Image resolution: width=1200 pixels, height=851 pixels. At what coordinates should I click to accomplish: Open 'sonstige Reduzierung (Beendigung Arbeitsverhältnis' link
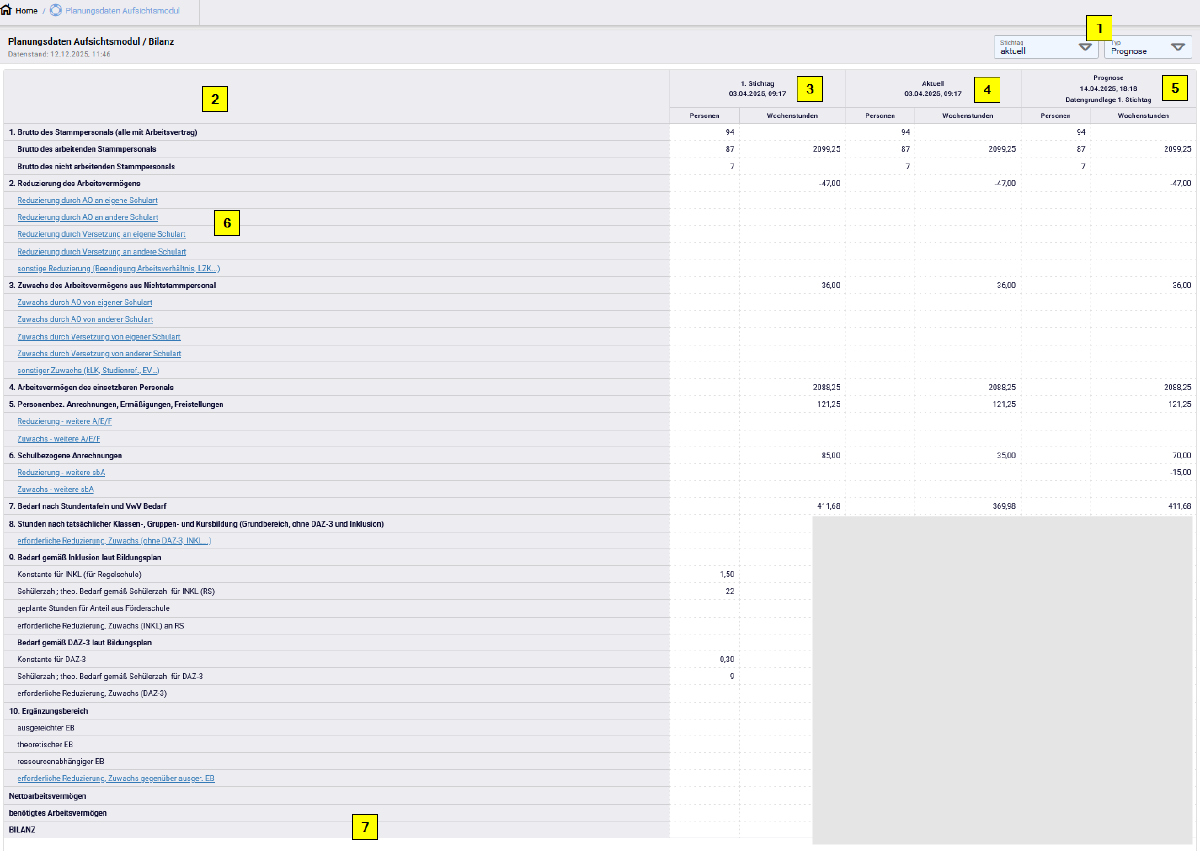pos(118,268)
